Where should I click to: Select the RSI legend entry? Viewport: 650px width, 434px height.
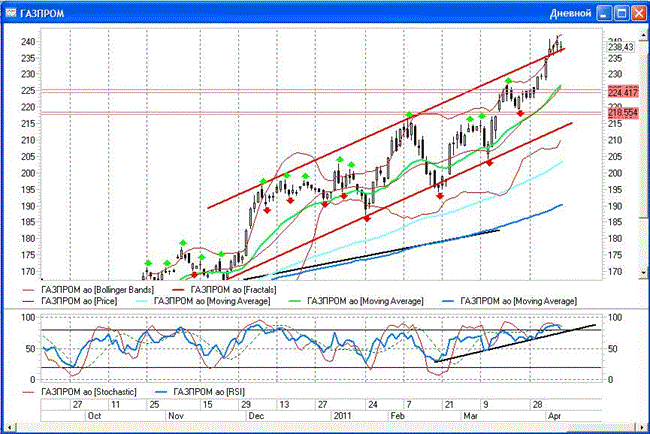click(200, 392)
